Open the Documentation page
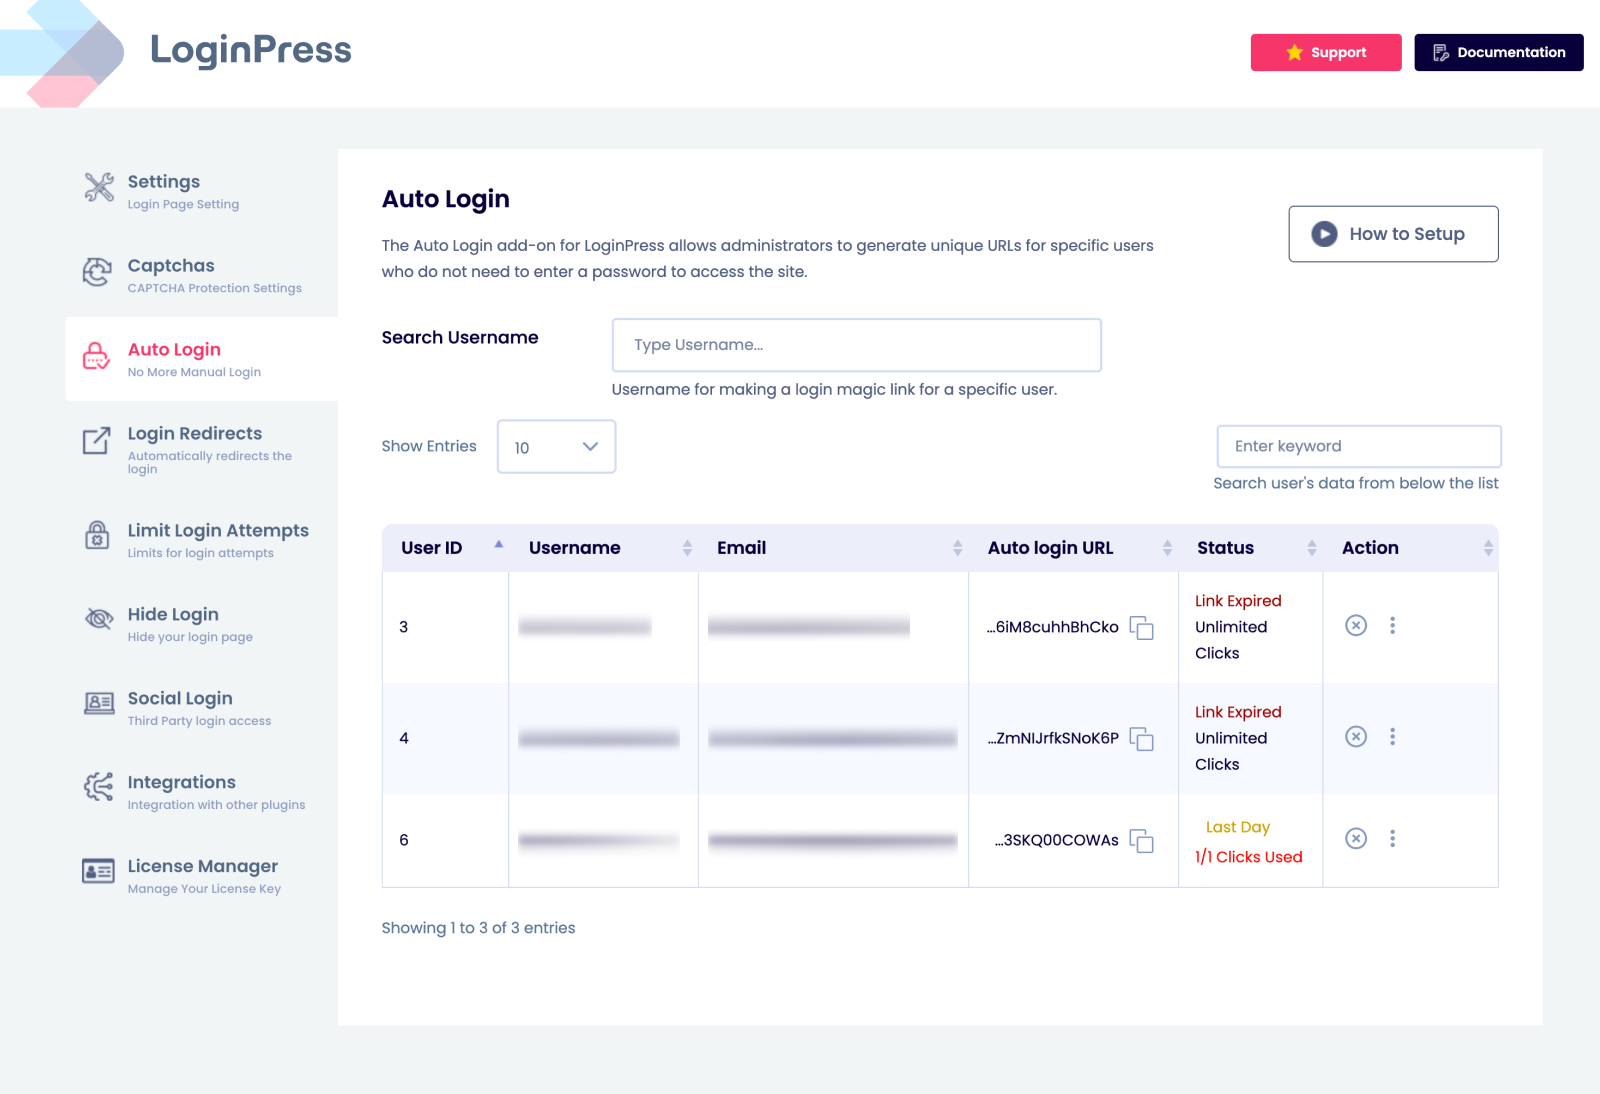 tap(1498, 52)
